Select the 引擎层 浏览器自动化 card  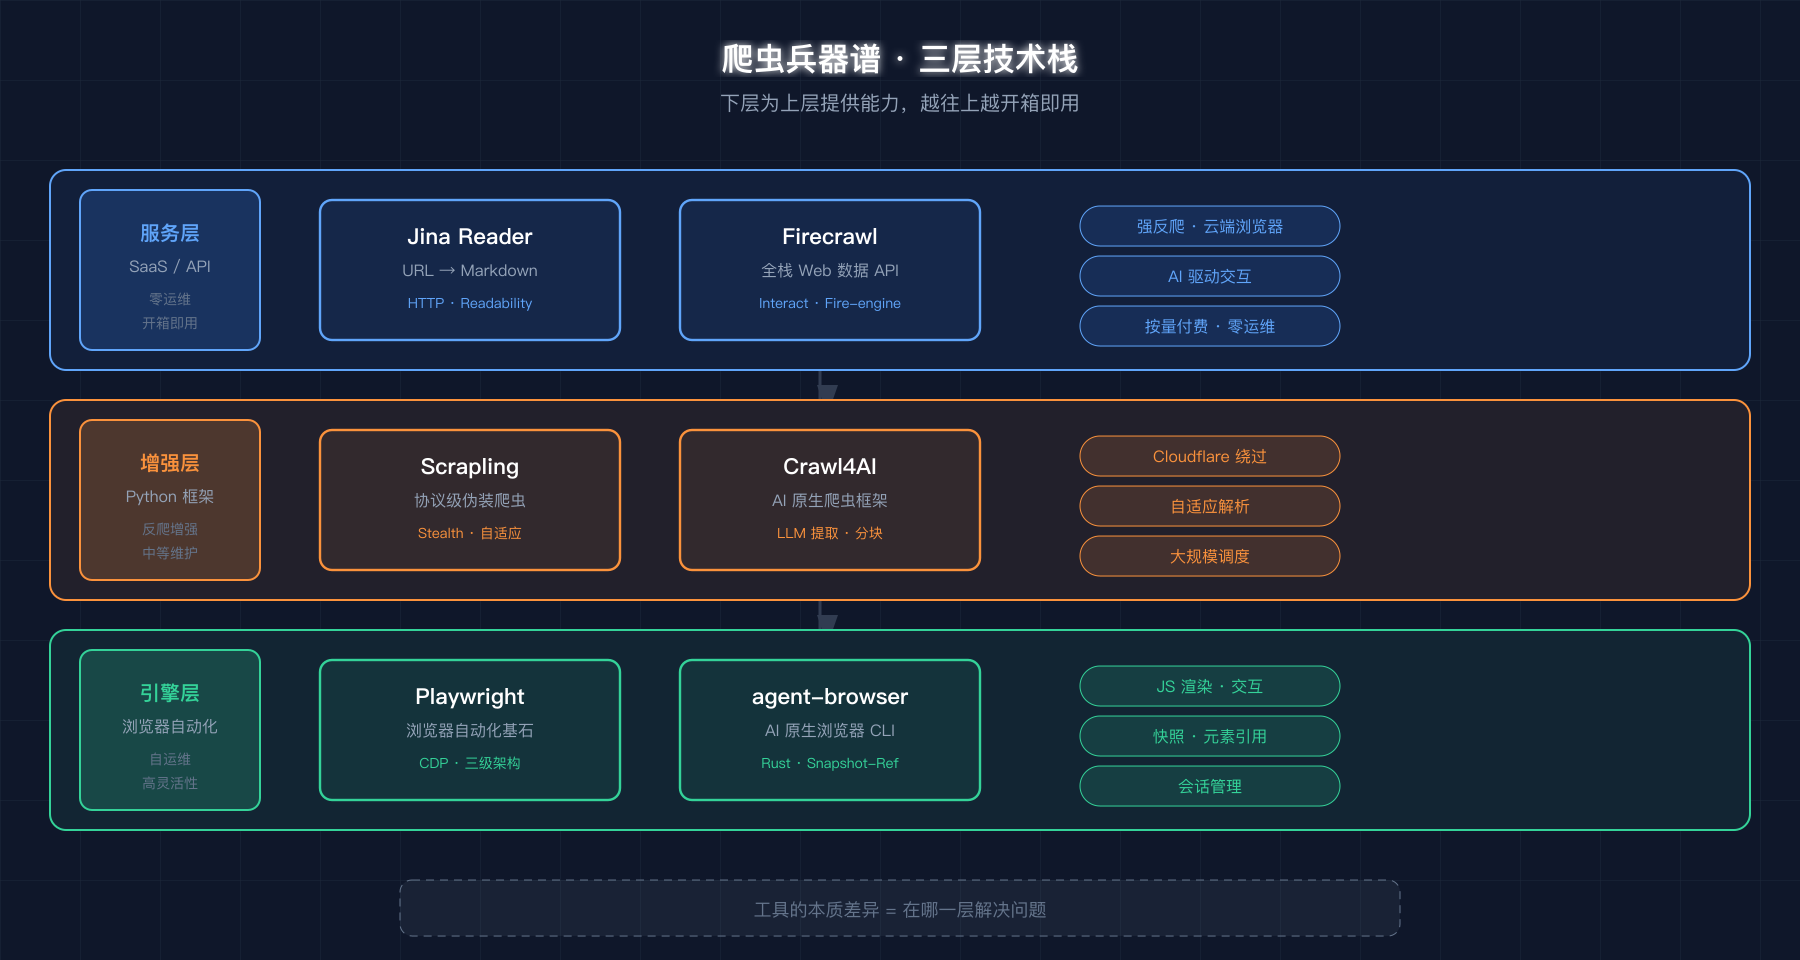(x=170, y=730)
